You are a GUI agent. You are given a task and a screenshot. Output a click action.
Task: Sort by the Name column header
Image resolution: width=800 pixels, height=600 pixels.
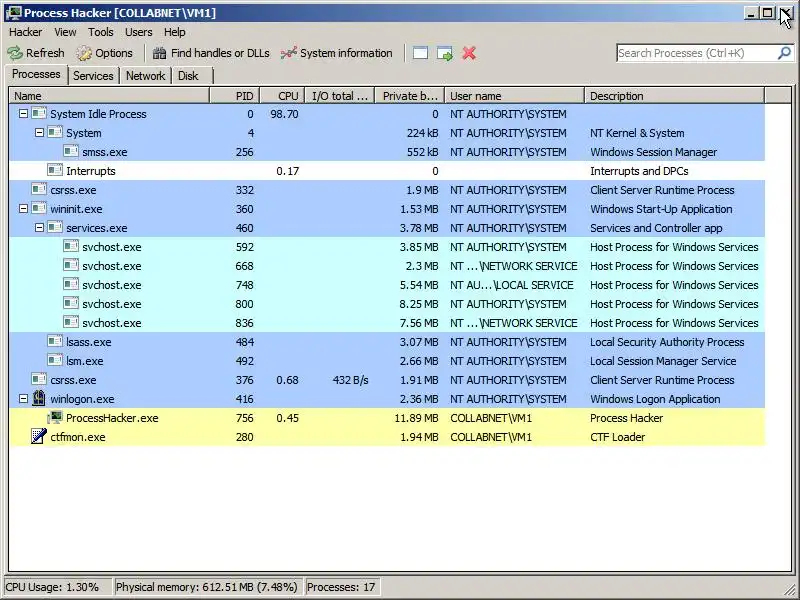coord(109,95)
